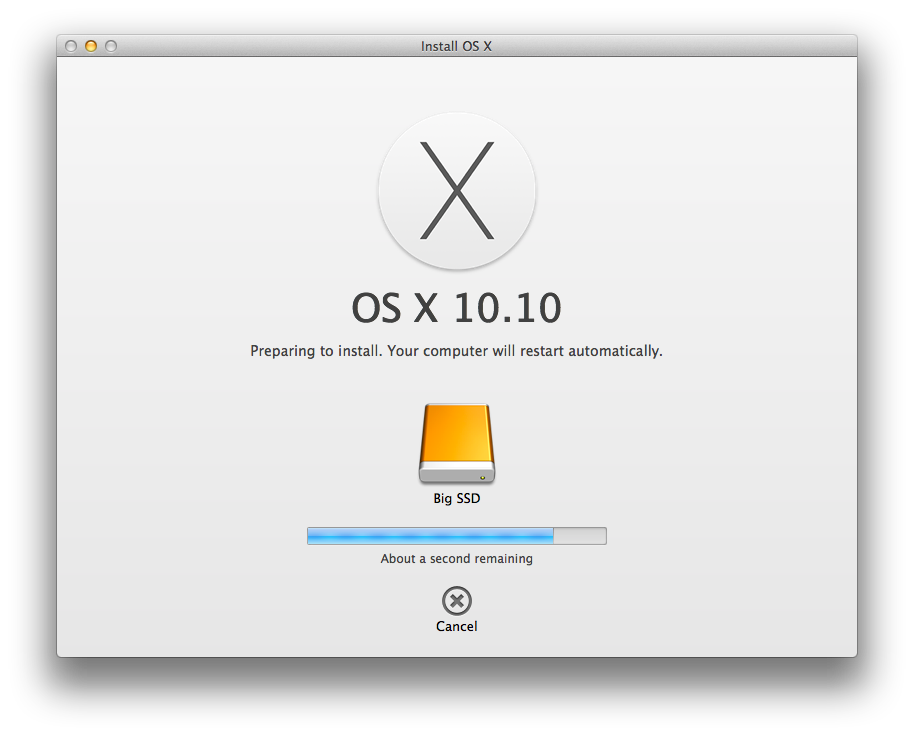Click the circled X Cancel icon

point(456,601)
